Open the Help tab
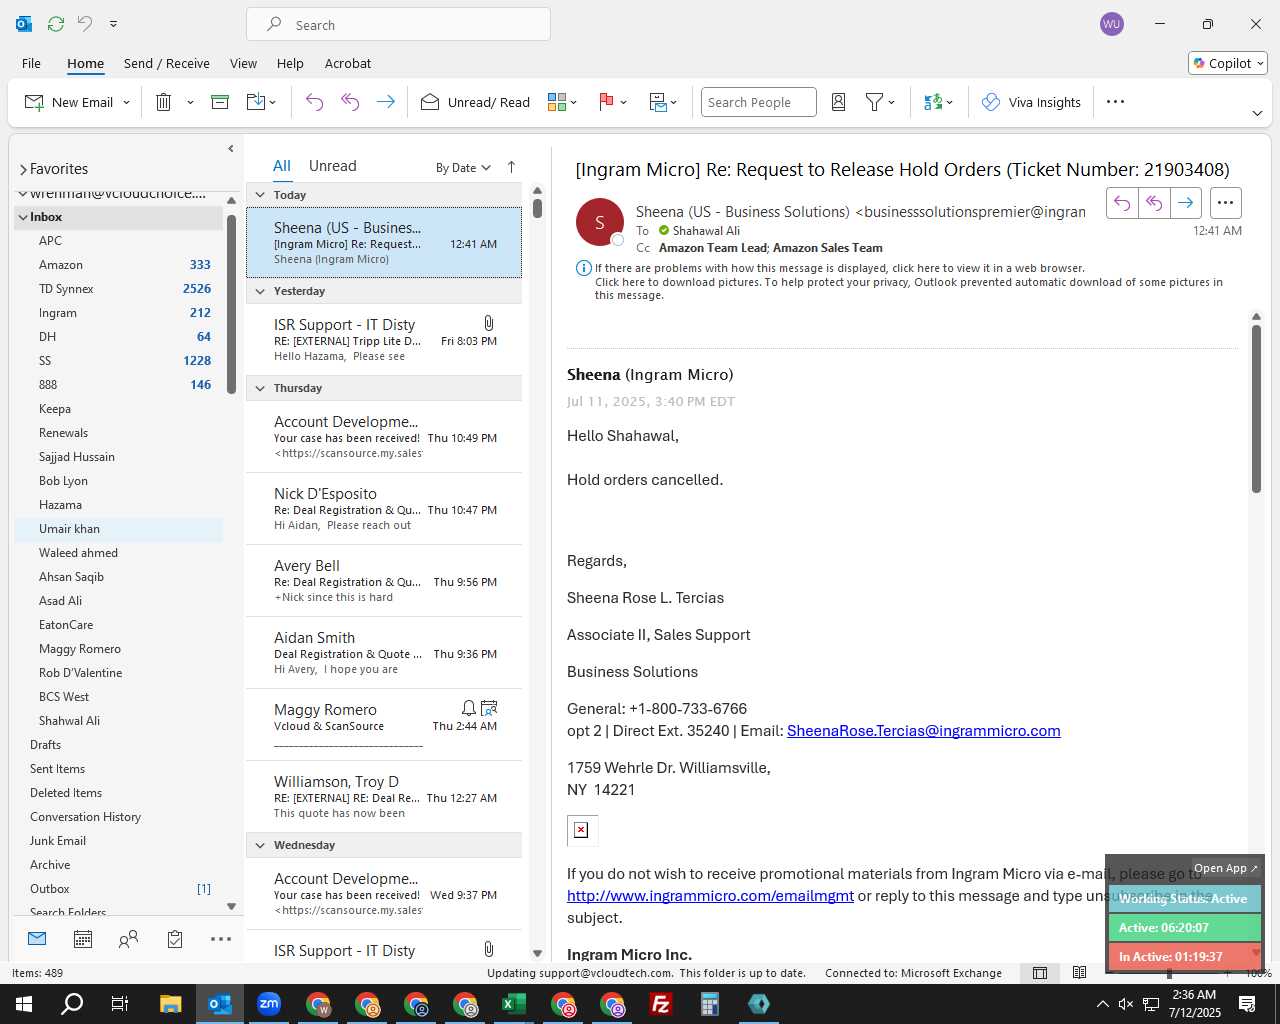 pos(290,63)
